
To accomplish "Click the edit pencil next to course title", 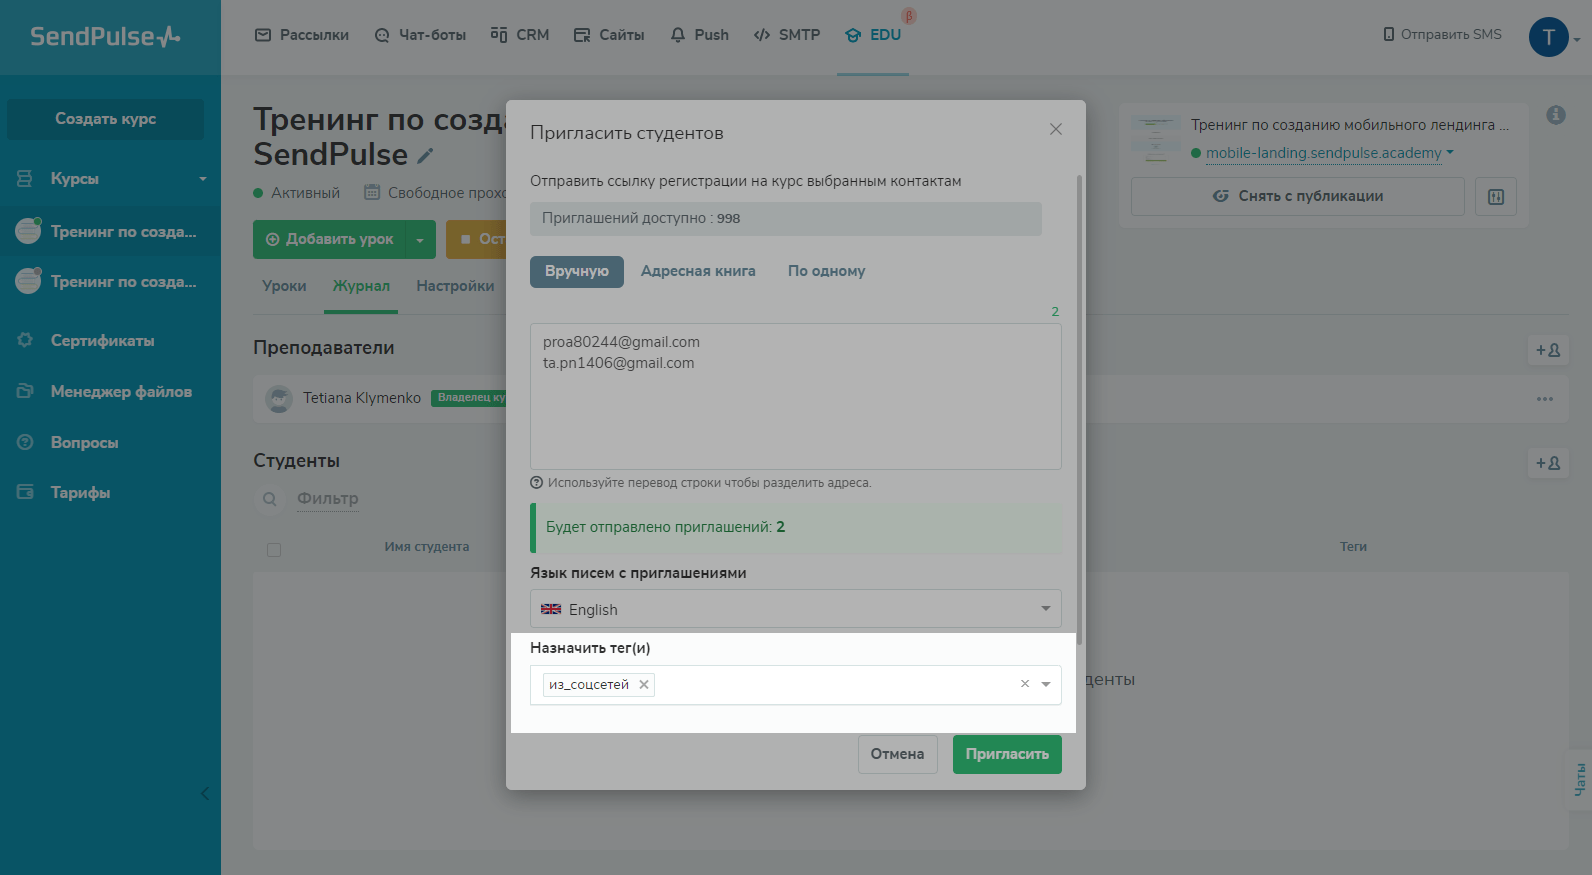I will tap(425, 155).
